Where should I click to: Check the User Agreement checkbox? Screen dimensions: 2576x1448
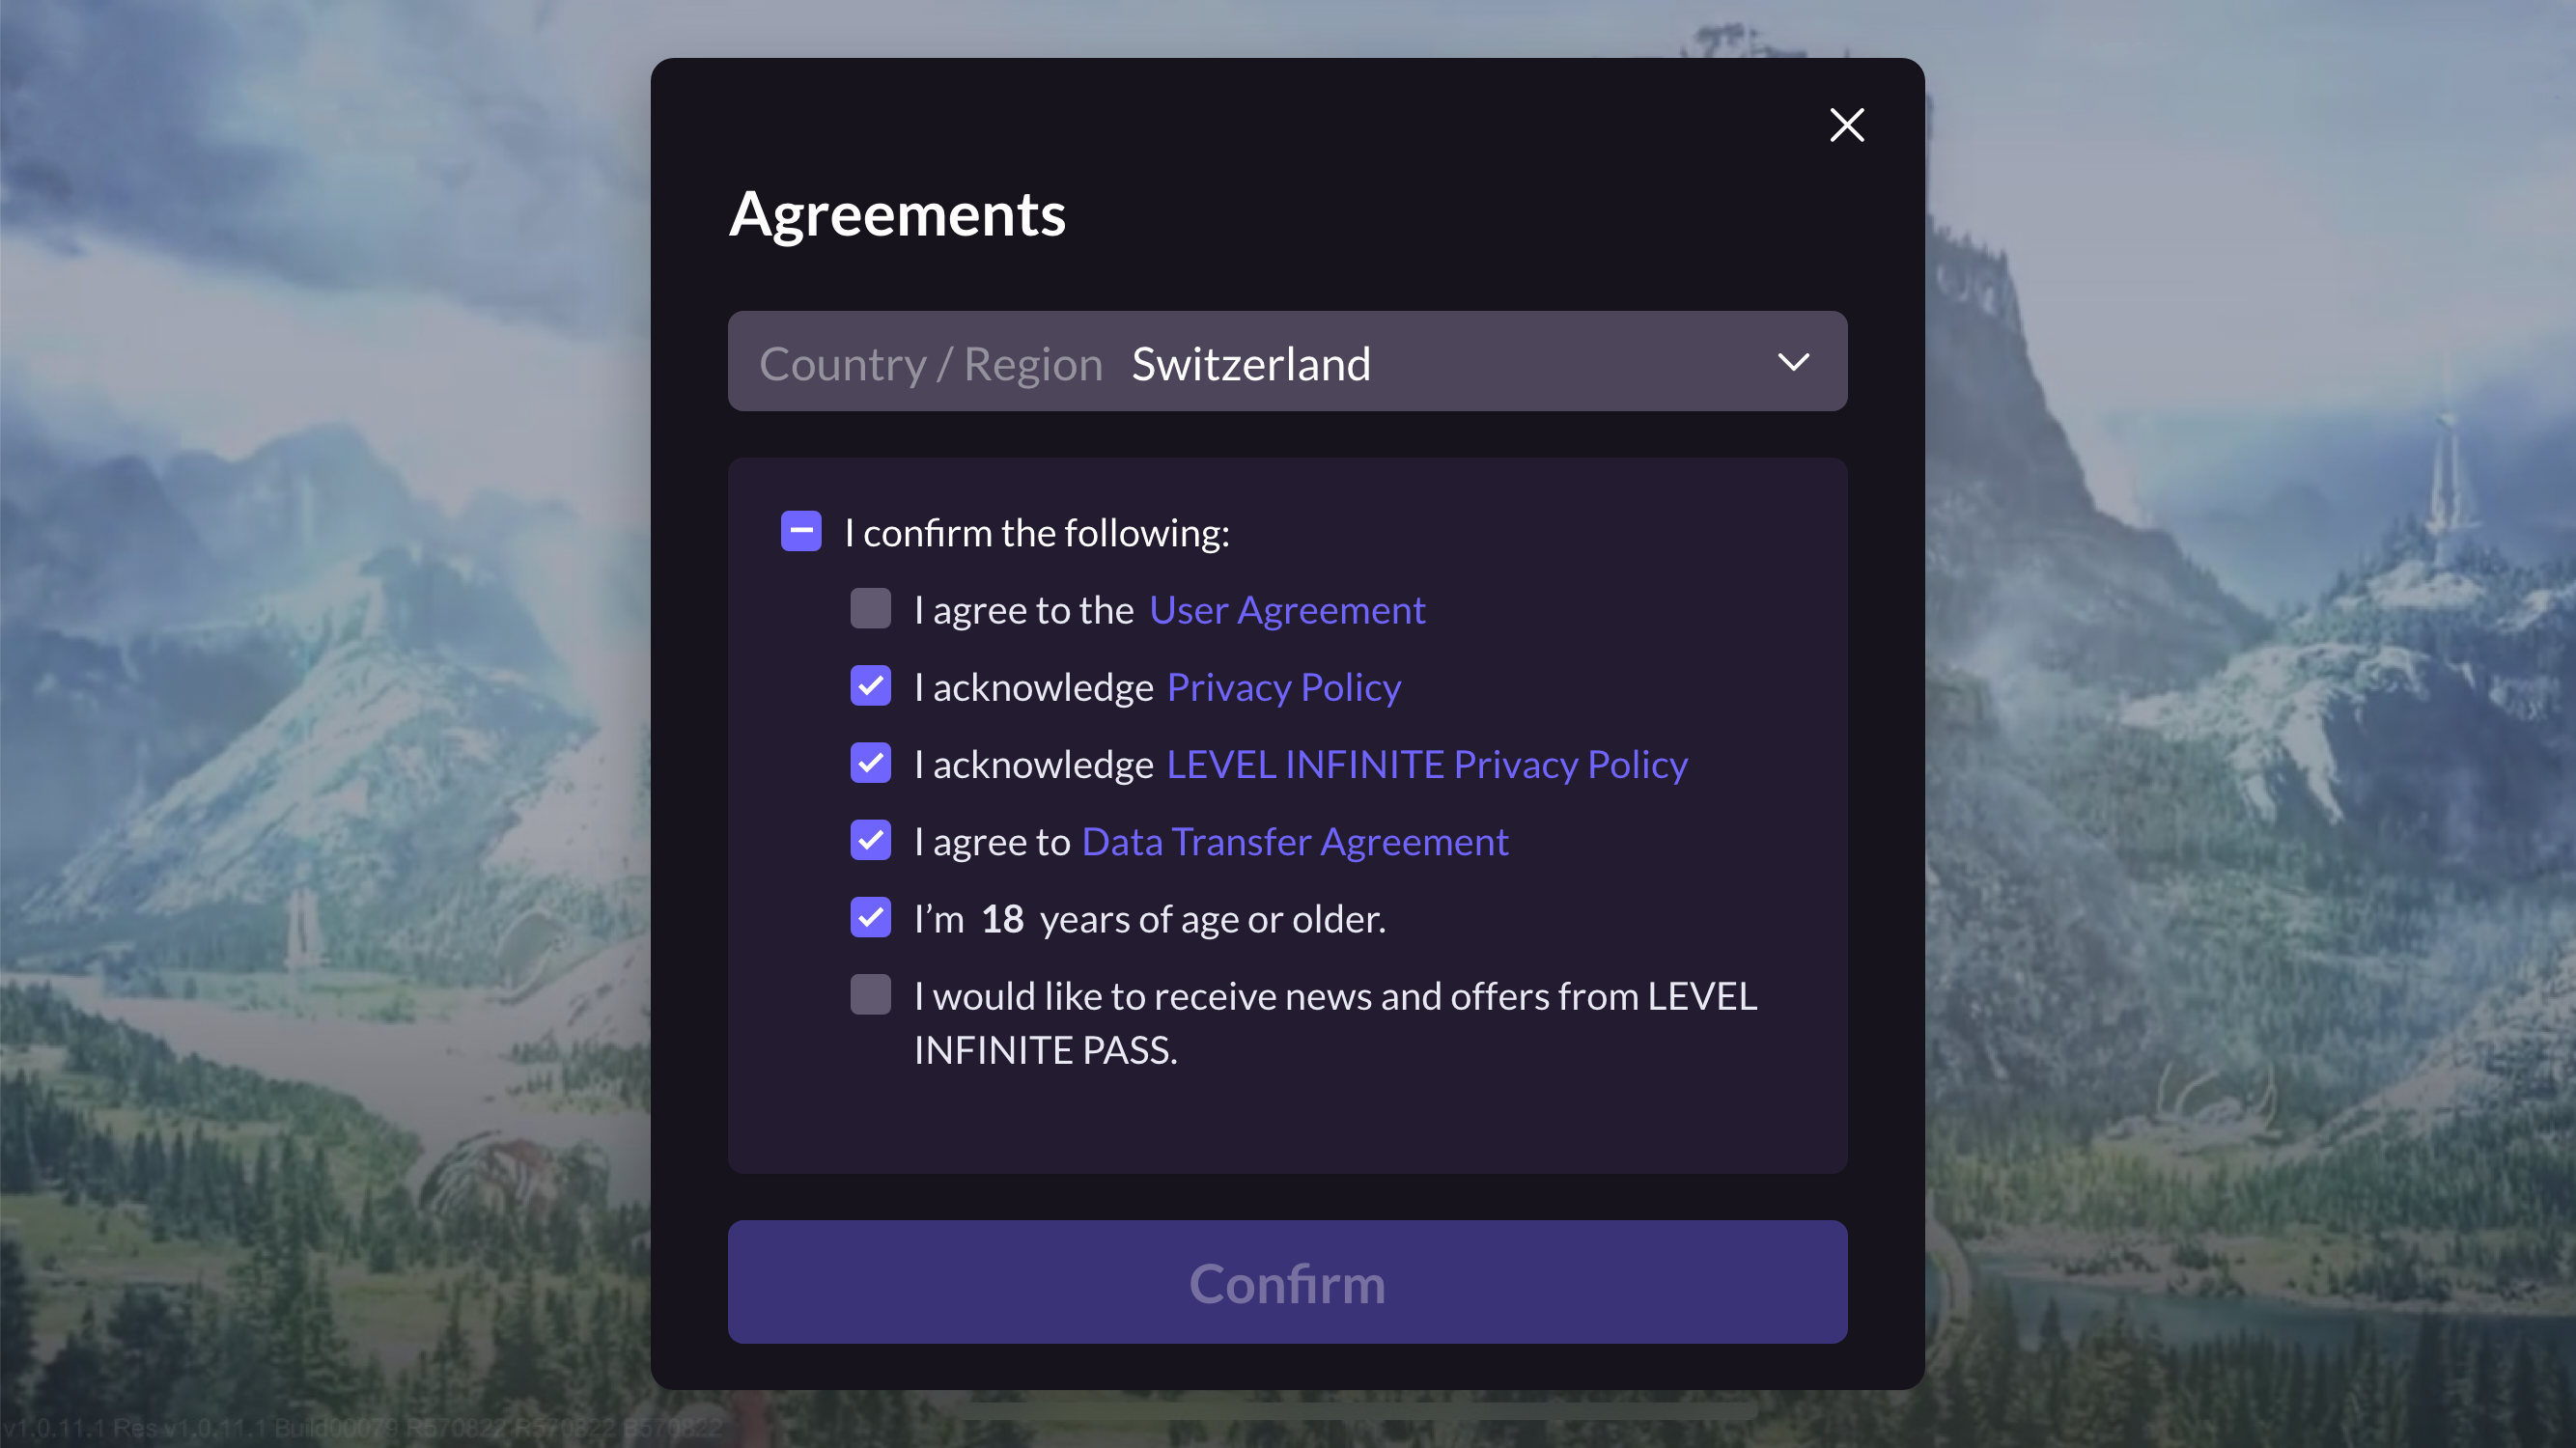870,608
